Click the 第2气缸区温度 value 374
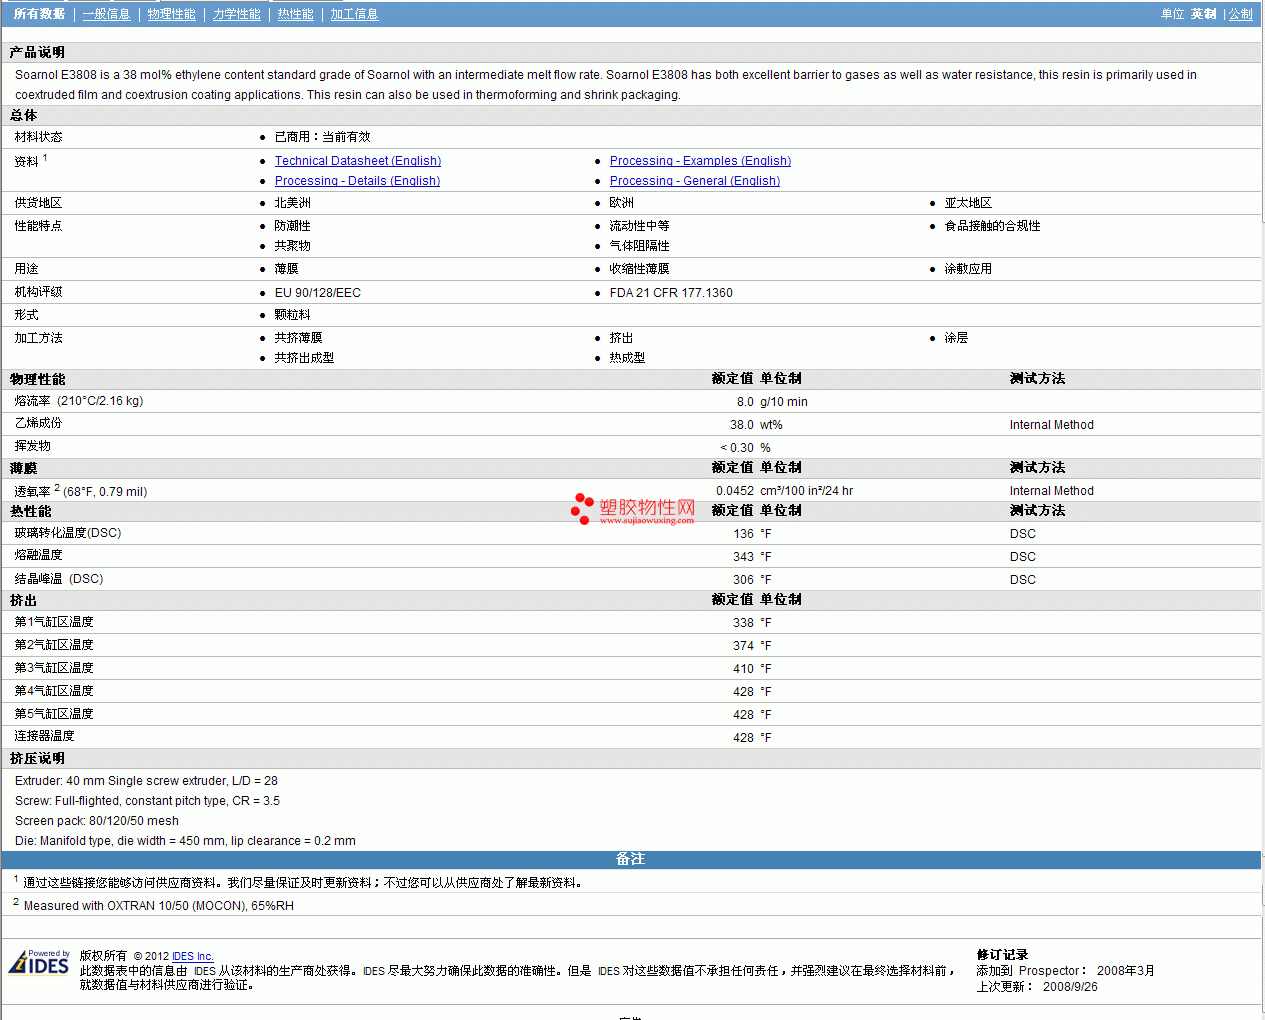This screenshot has height=1020, width=1265. coord(743,646)
